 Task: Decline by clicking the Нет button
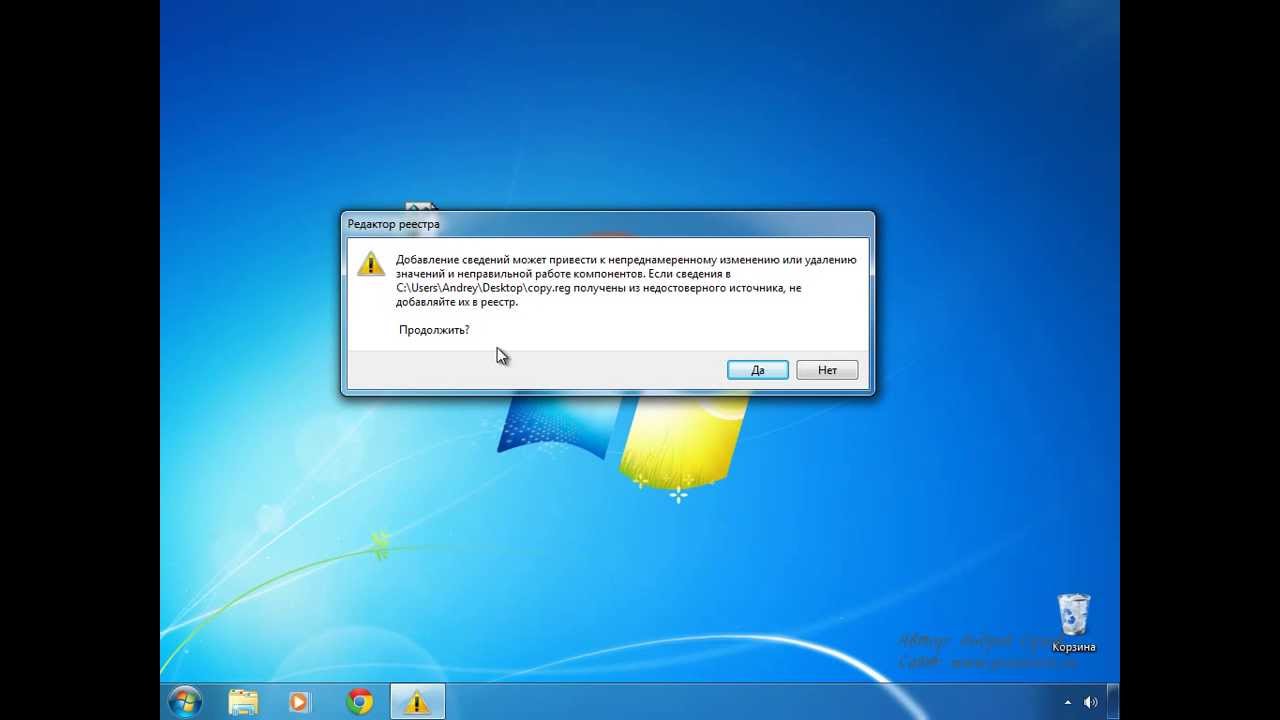pyautogui.click(x=827, y=370)
